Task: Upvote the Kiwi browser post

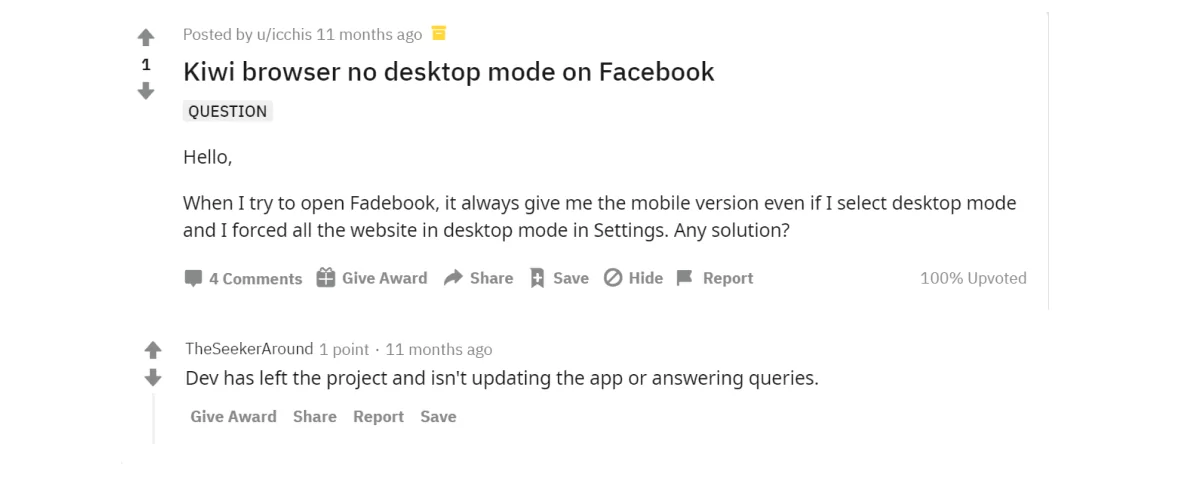Action: click(x=146, y=38)
